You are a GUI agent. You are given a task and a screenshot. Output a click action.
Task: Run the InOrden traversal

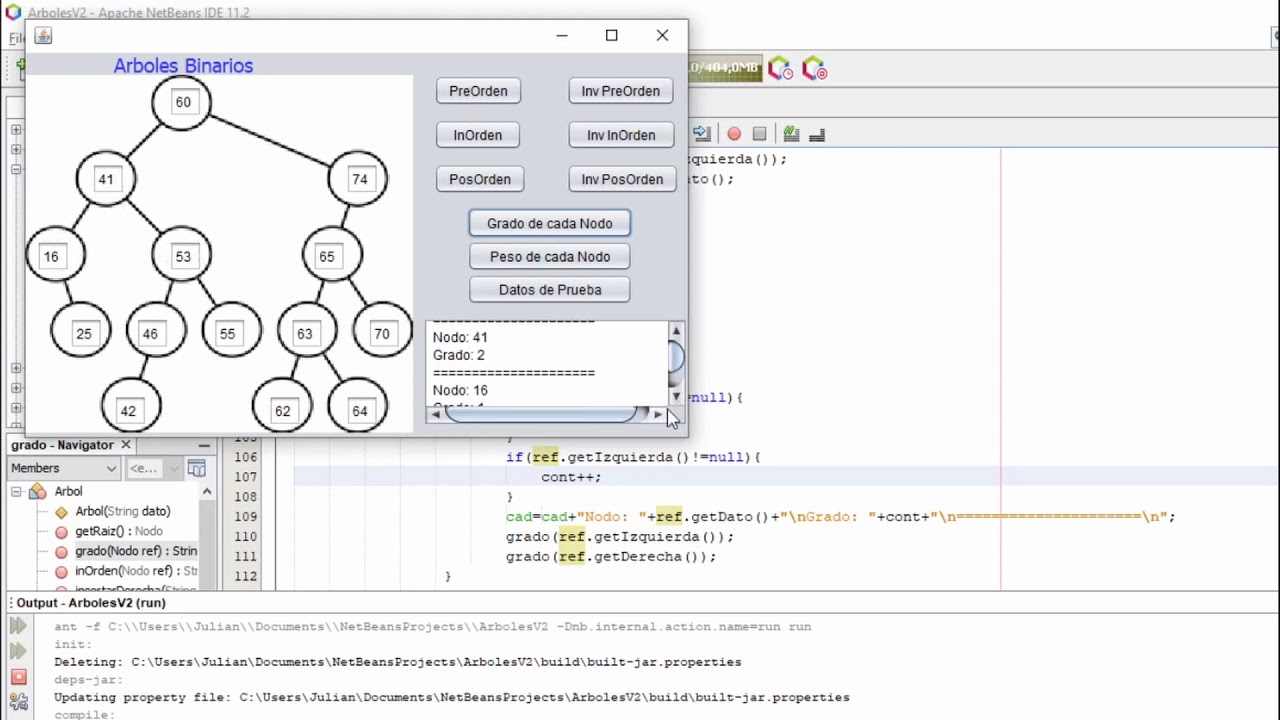pos(478,135)
